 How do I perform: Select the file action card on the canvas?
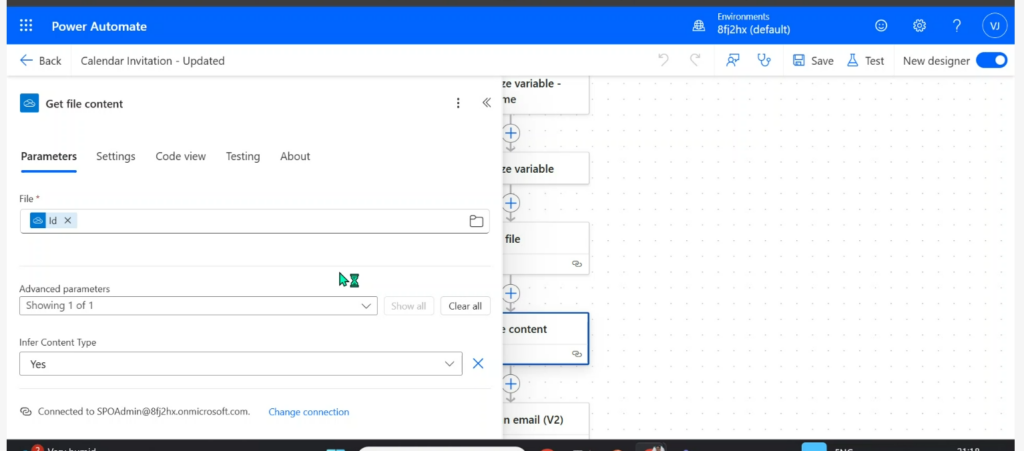click(546, 248)
